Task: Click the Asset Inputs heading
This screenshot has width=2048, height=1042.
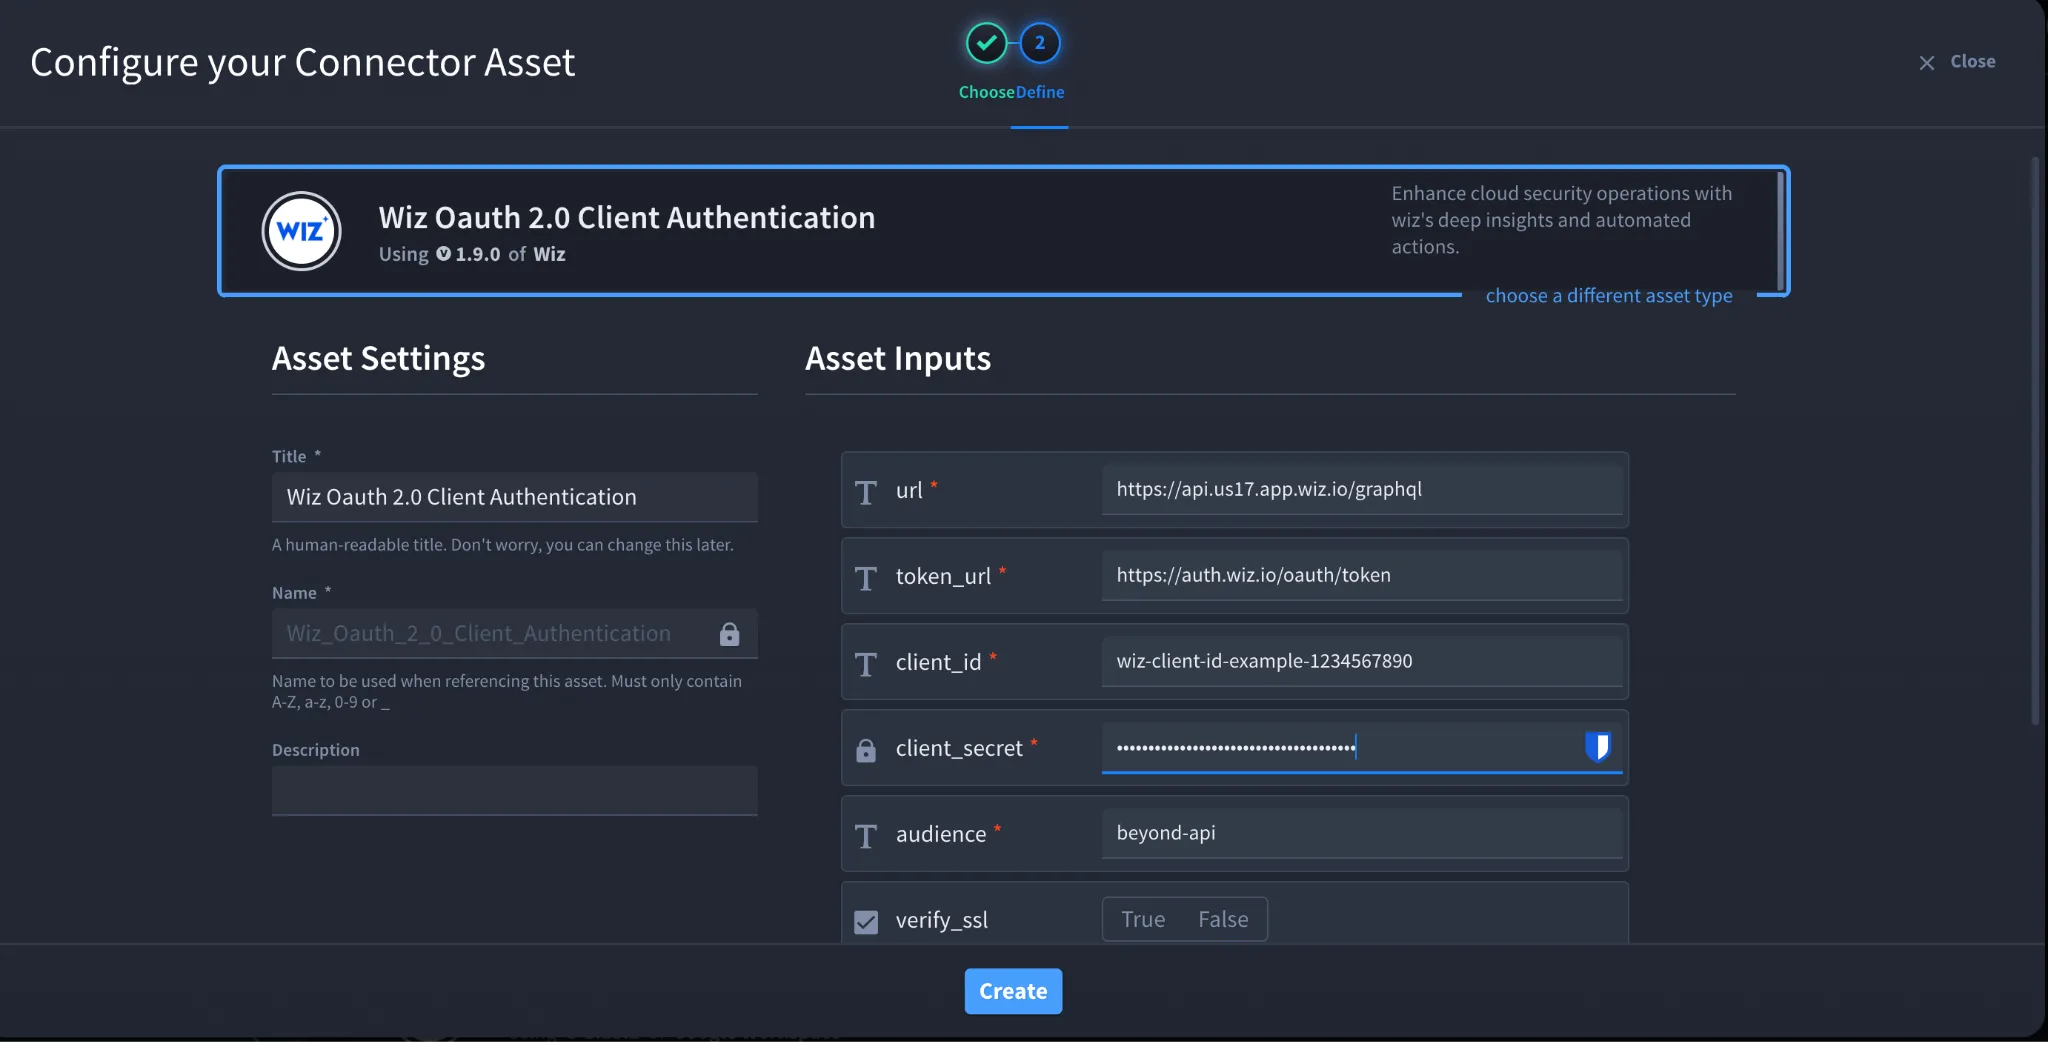Action: point(898,358)
